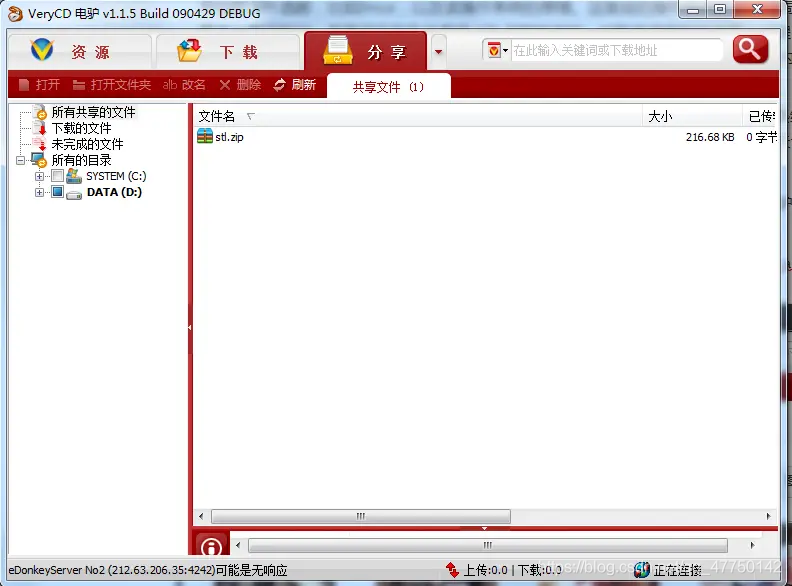Viewport: 792px width, 586px height.
Task: Collapse the 所有的目录 tree node
Action: 20,160
